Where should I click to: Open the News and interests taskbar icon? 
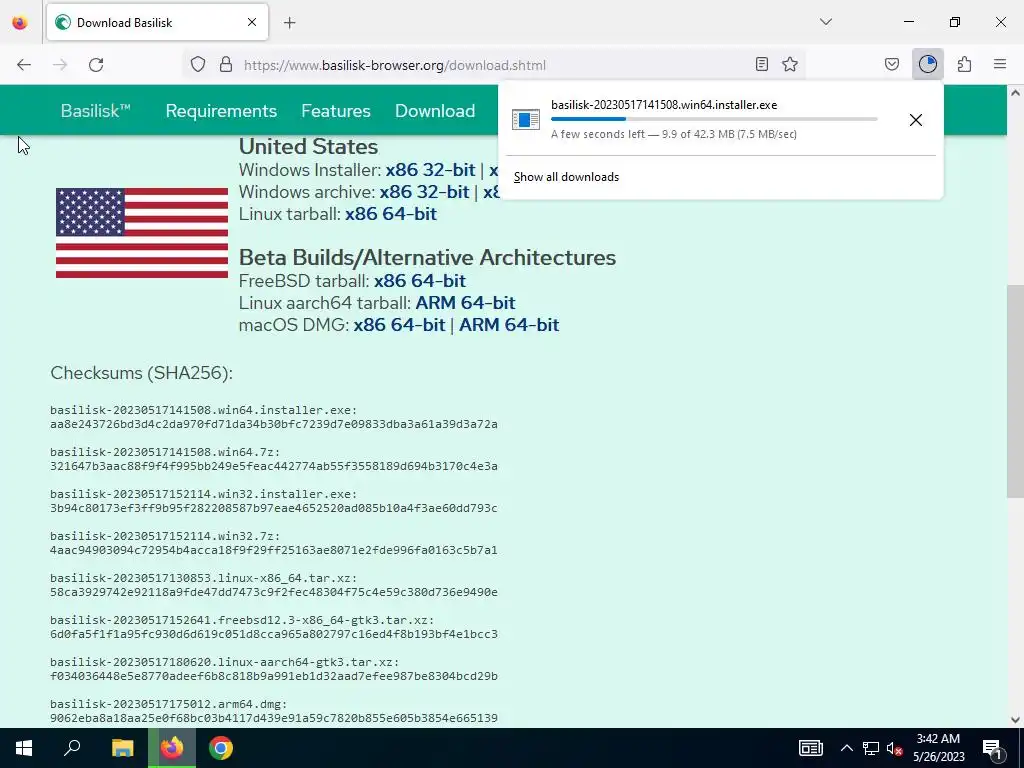pos(810,748)
